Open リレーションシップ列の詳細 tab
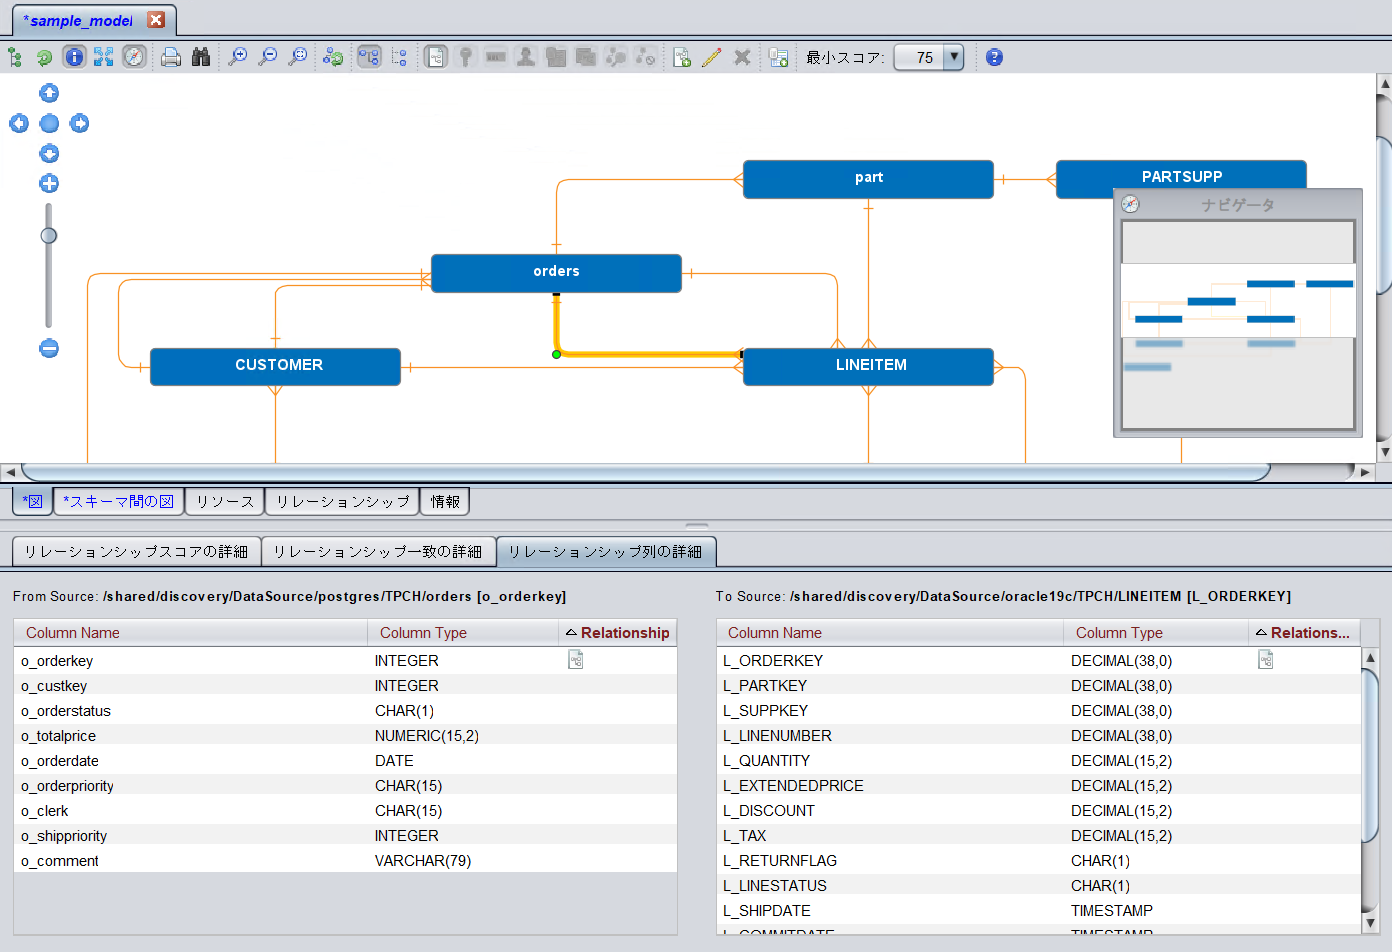 [606, 551]
